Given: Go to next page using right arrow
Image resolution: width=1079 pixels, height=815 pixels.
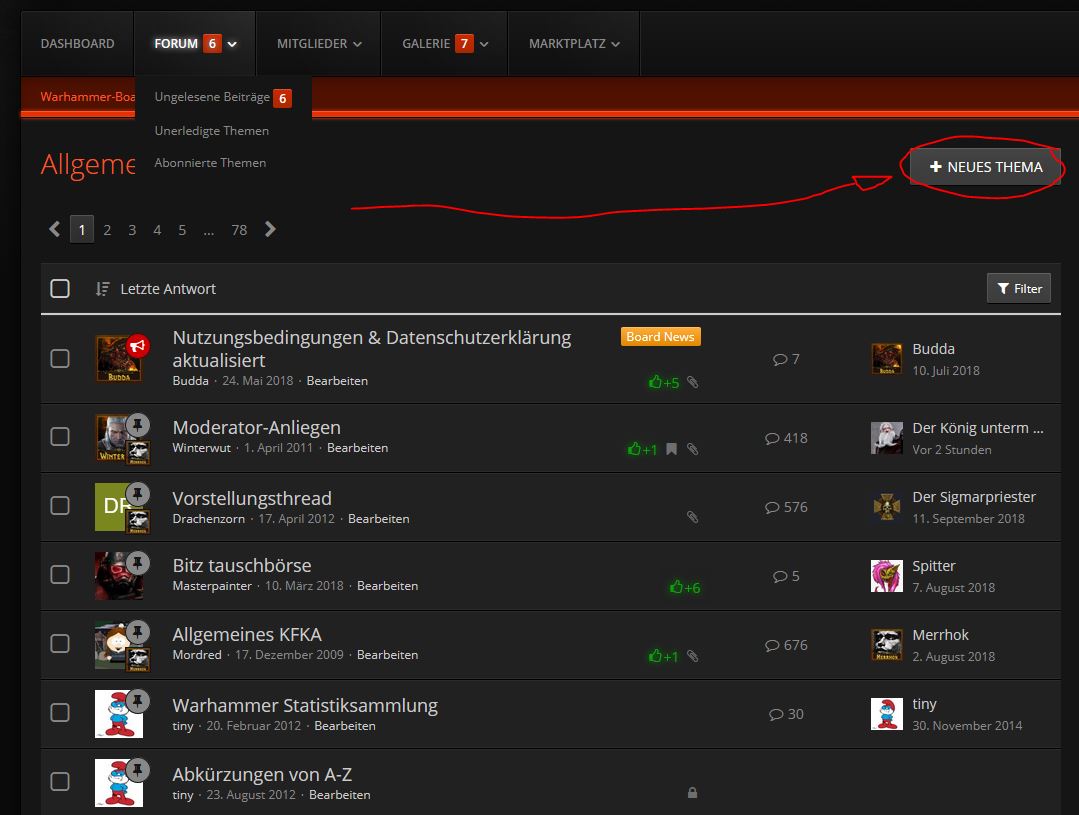Looking at the screenshot, I should pos(270,229).
